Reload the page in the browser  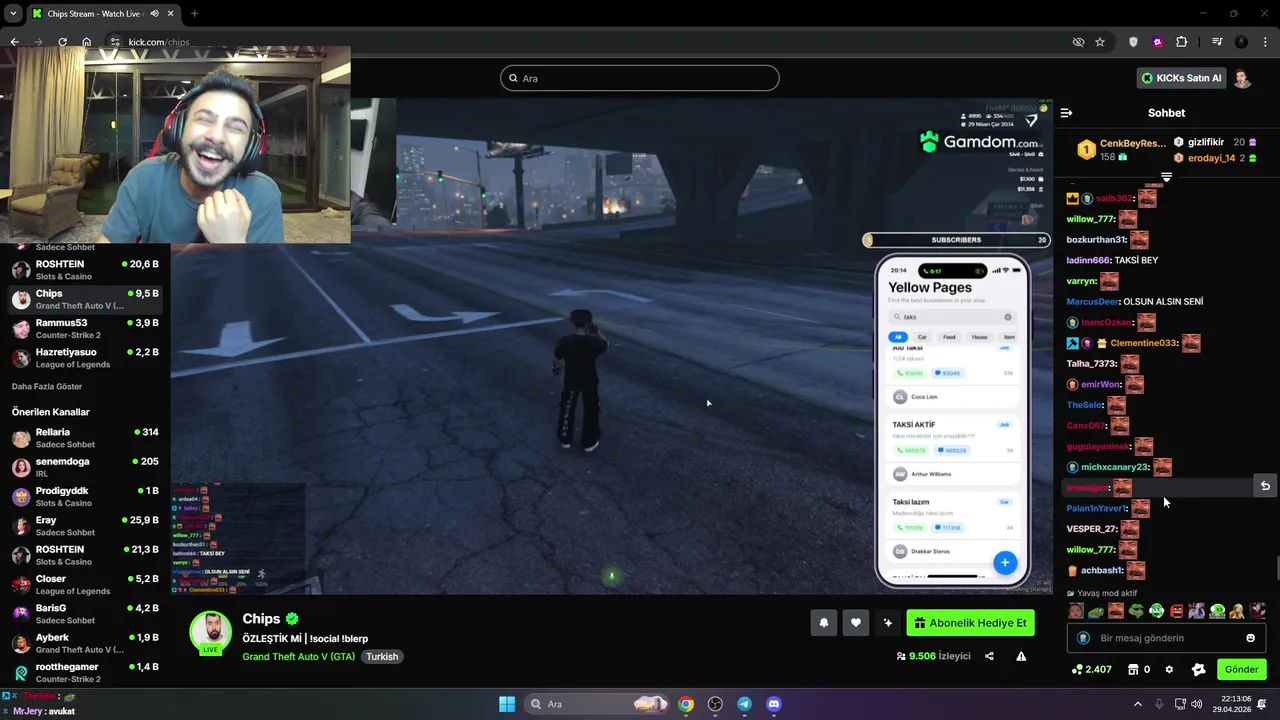62,42
